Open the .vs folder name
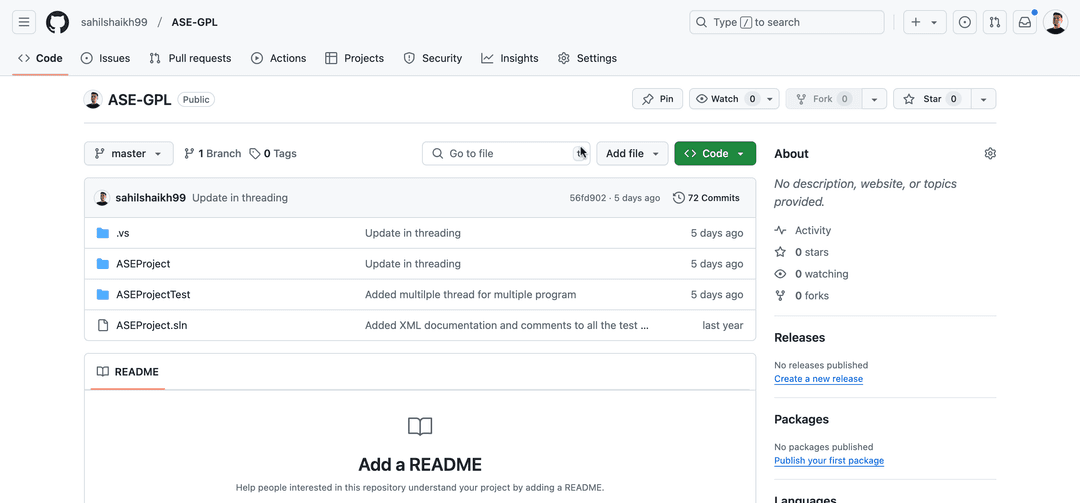The height and width of the screenshot is (503, 1080). [x=123, y=233]
